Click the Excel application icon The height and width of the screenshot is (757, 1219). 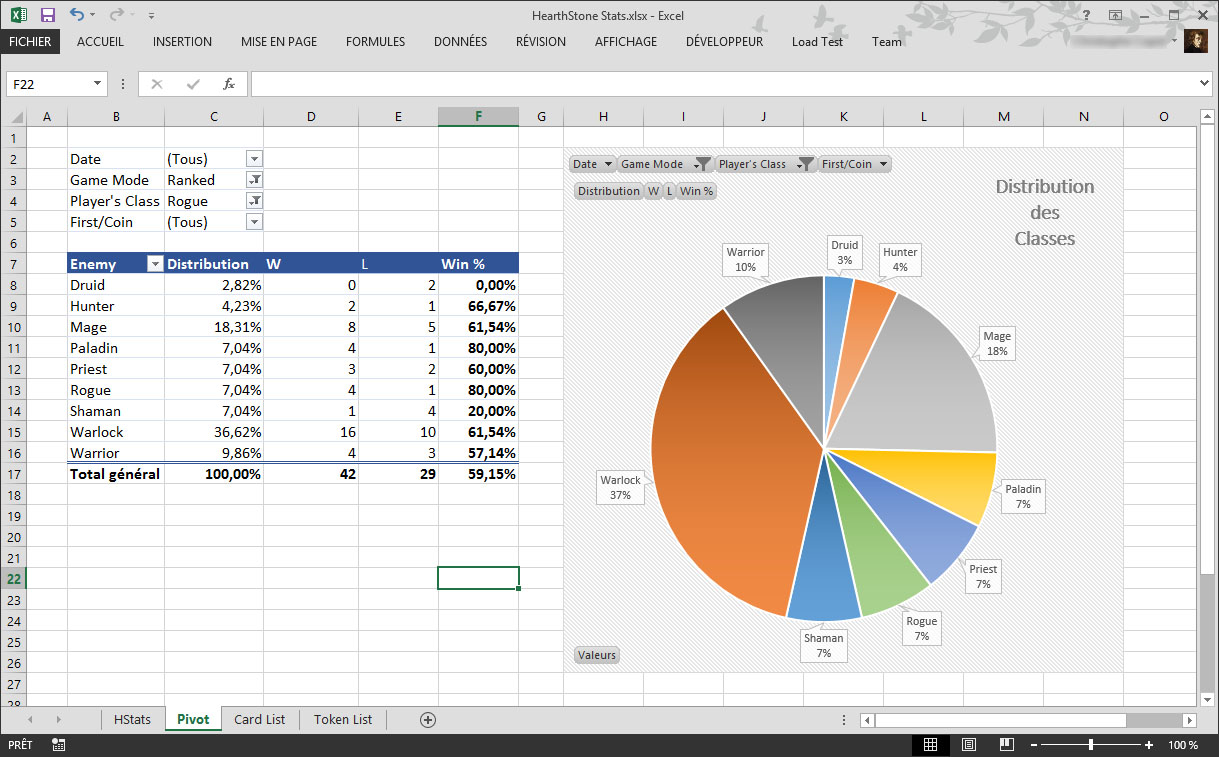click(x=18, y=15)
